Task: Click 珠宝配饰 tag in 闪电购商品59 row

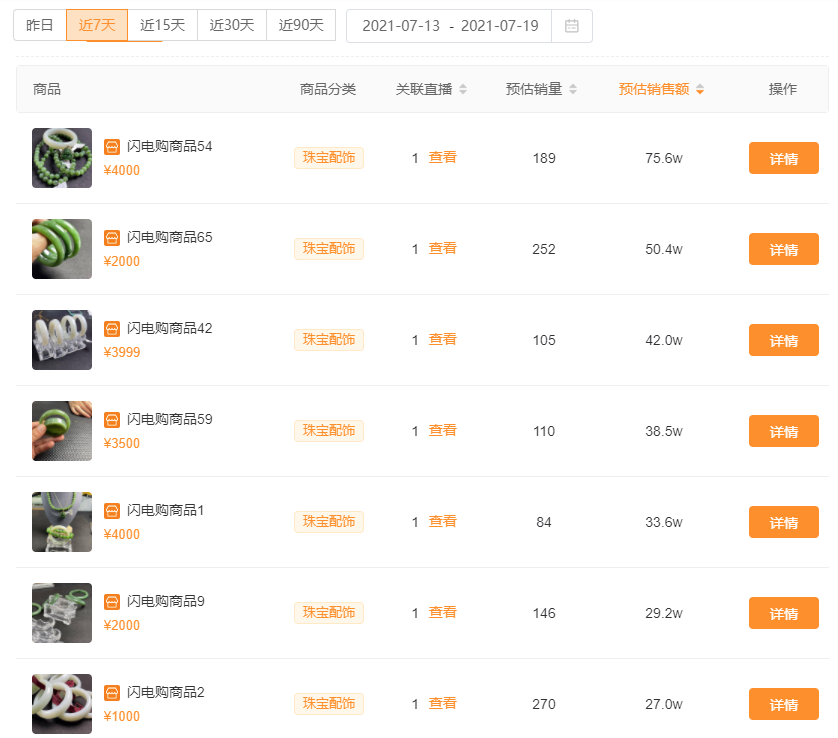Action: [329, 431]
